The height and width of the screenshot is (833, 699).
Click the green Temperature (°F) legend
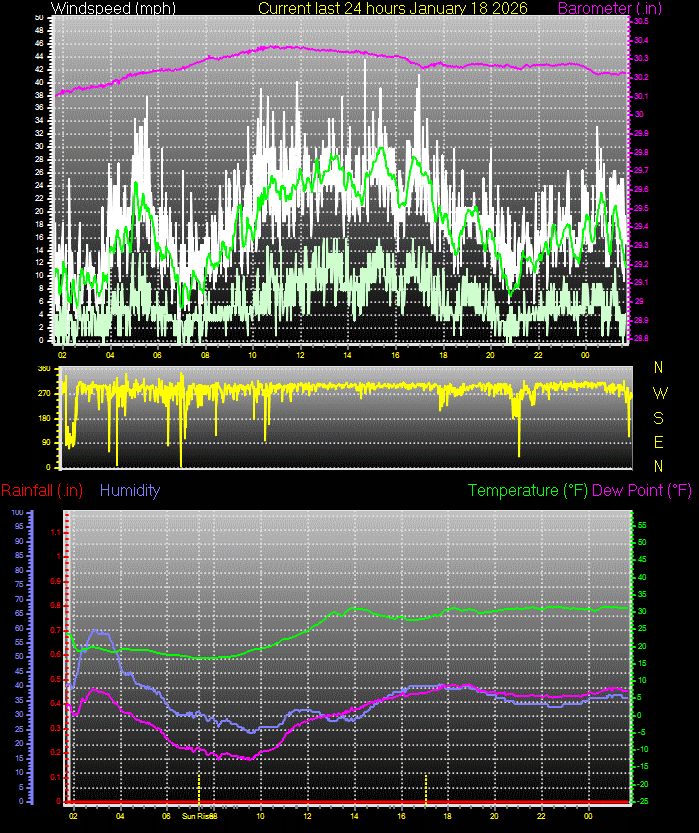coord(528,490)
